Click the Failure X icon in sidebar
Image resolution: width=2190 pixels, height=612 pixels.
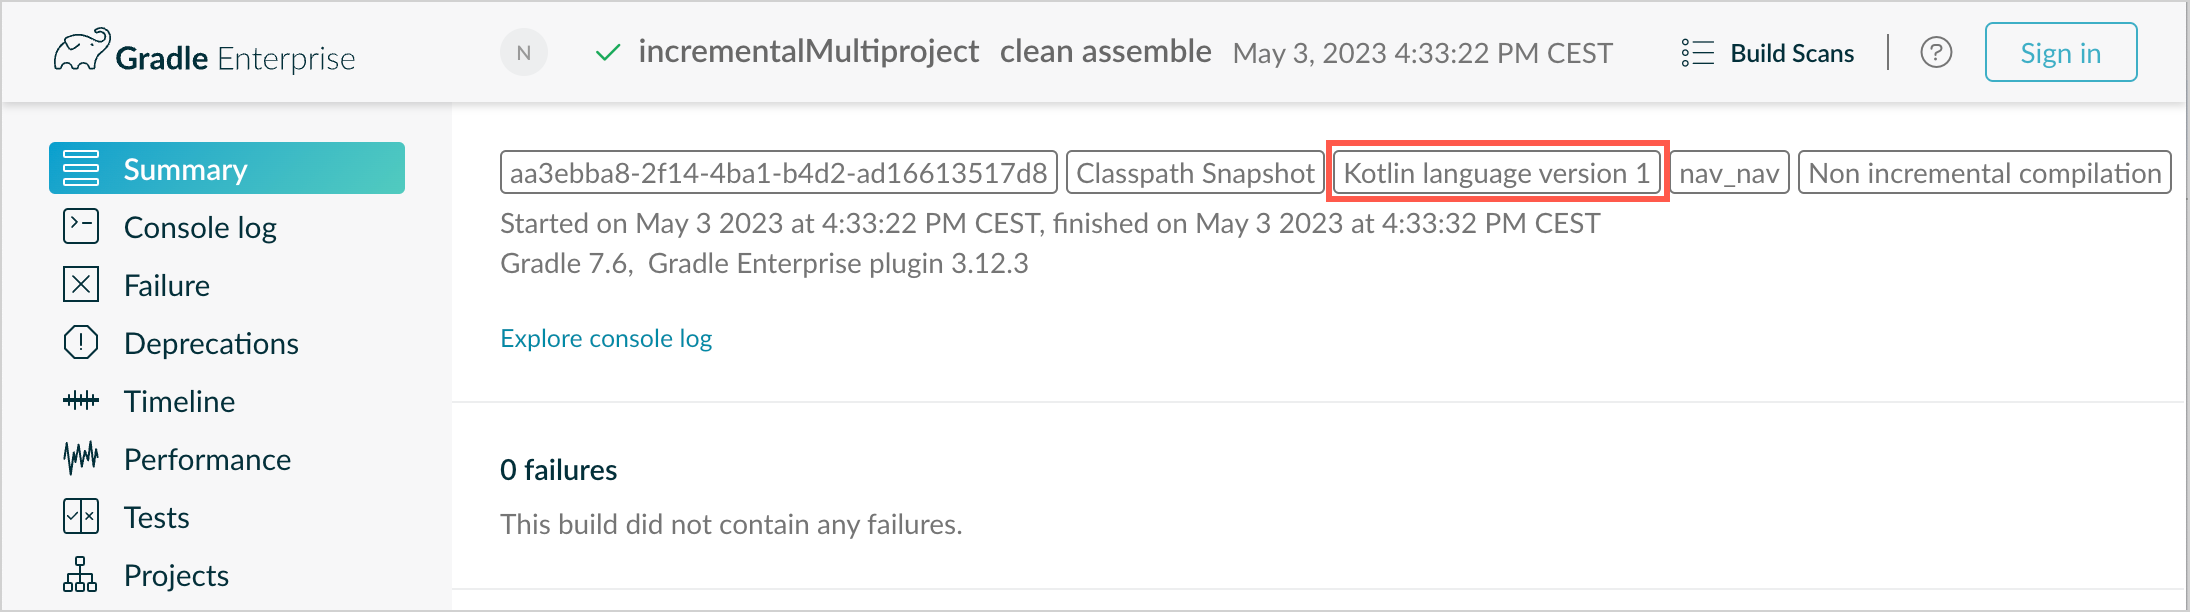pyautogui.click(x=81, y=285)
